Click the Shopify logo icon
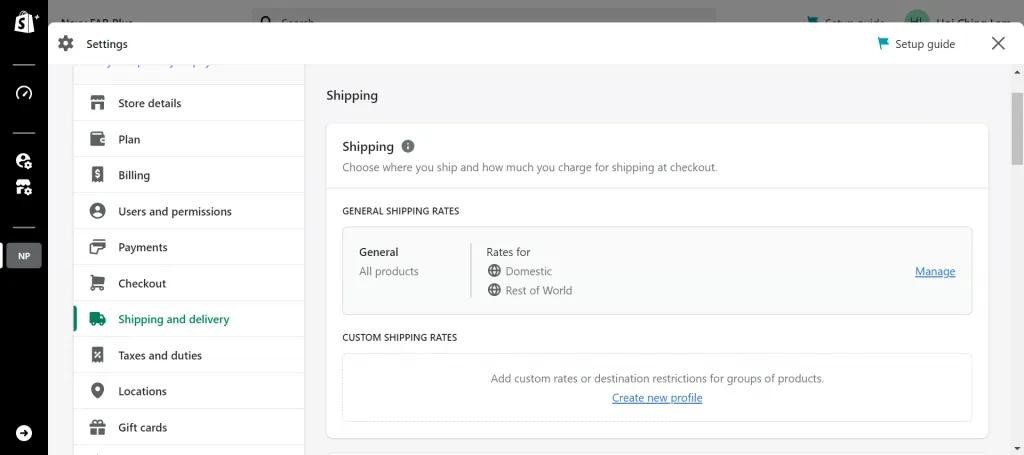This screenshot has height=455, width=1024. coord(24,22)
